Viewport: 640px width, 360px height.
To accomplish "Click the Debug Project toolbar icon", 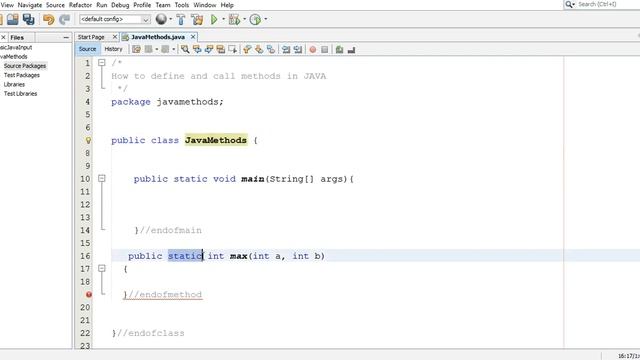I will tap(234, 19).
